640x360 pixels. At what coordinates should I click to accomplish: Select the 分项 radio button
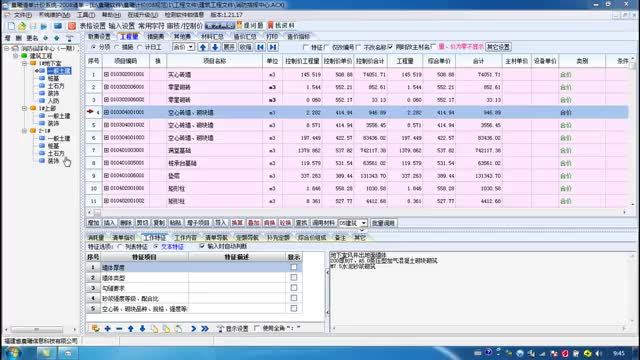[x=93, y=47]
